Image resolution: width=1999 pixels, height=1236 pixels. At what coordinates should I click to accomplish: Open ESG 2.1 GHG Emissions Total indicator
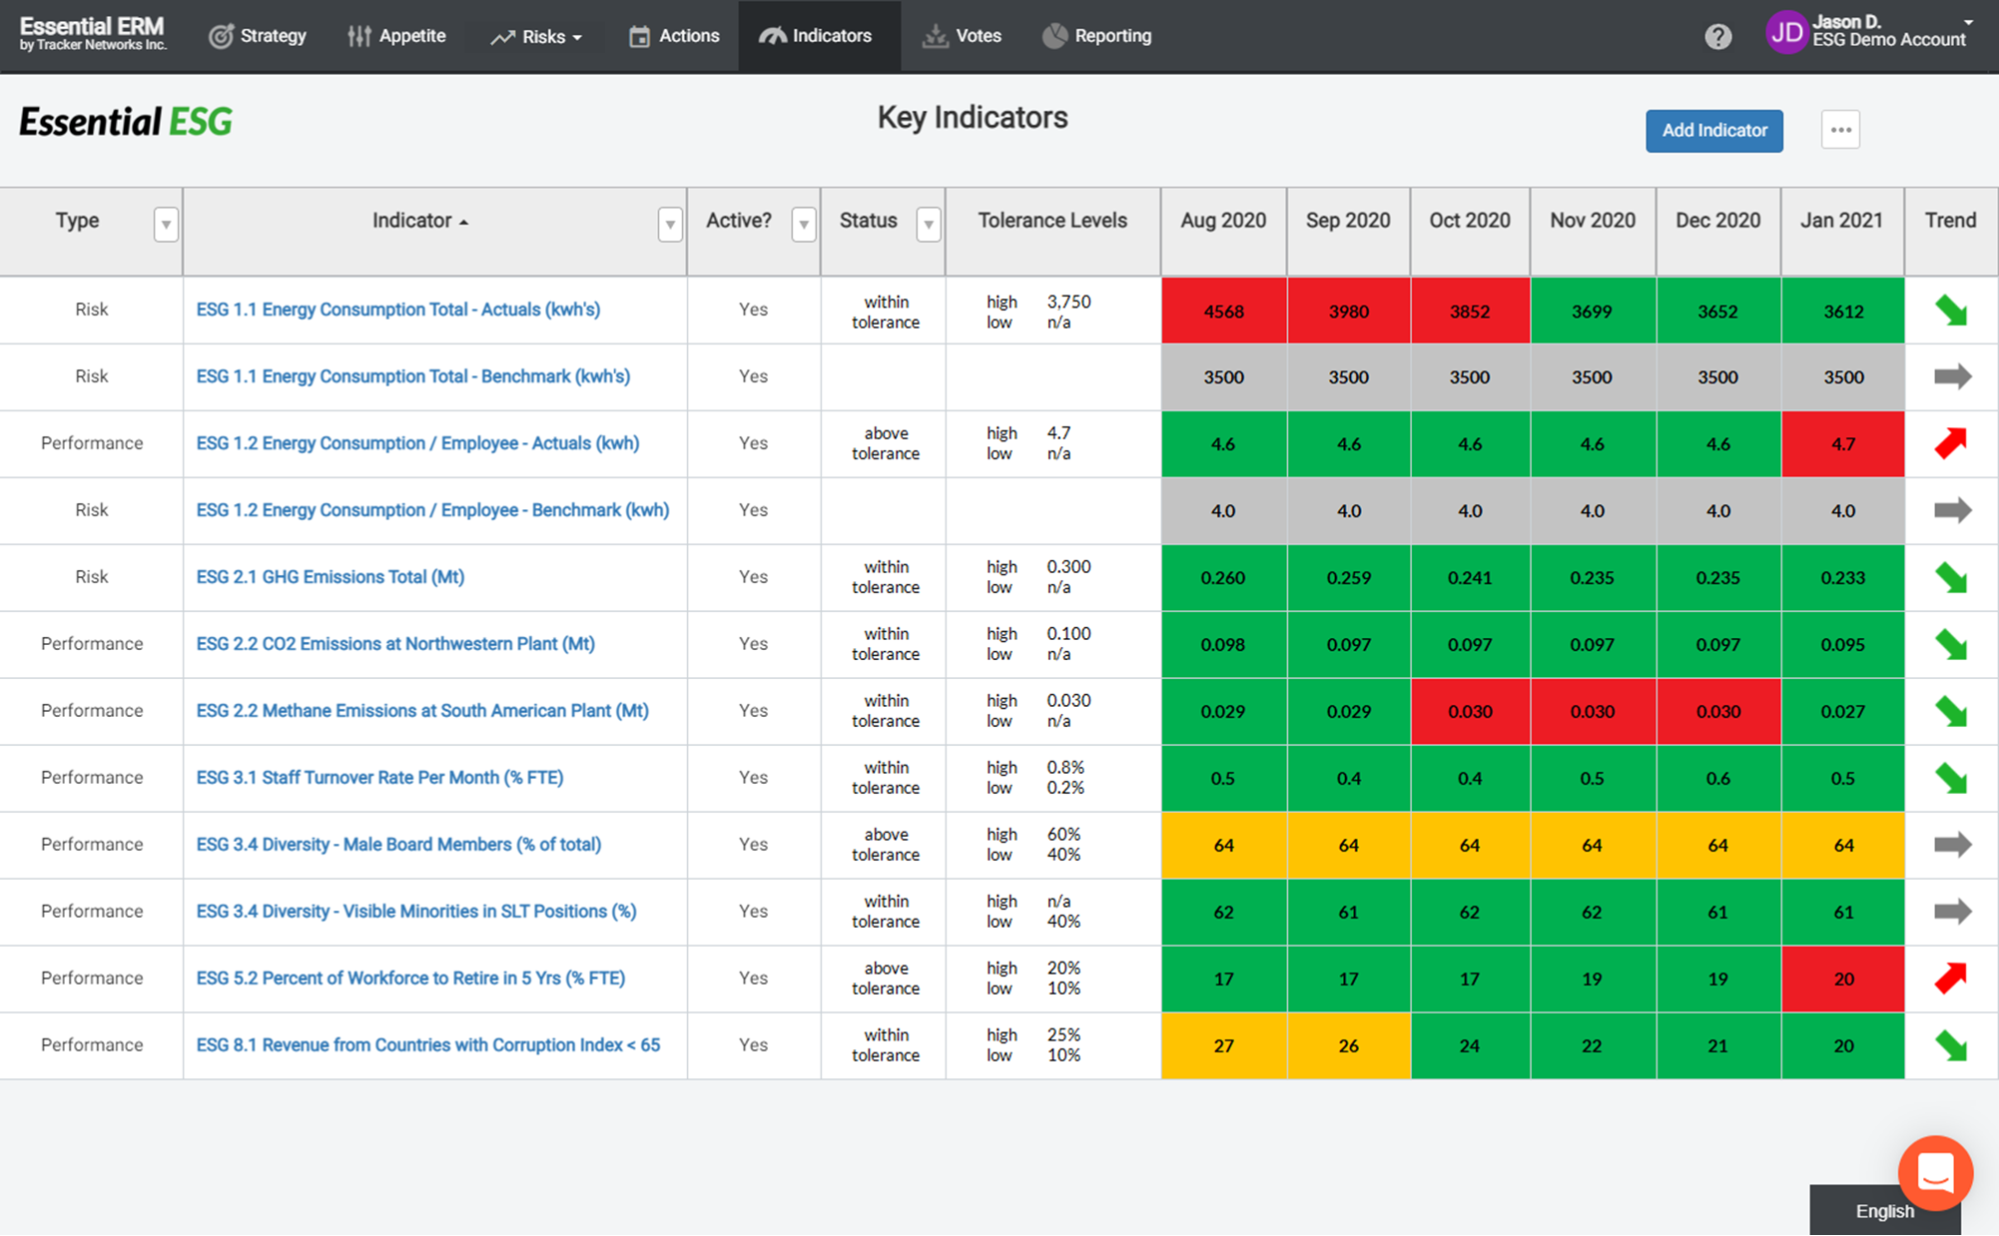(331, 577)
